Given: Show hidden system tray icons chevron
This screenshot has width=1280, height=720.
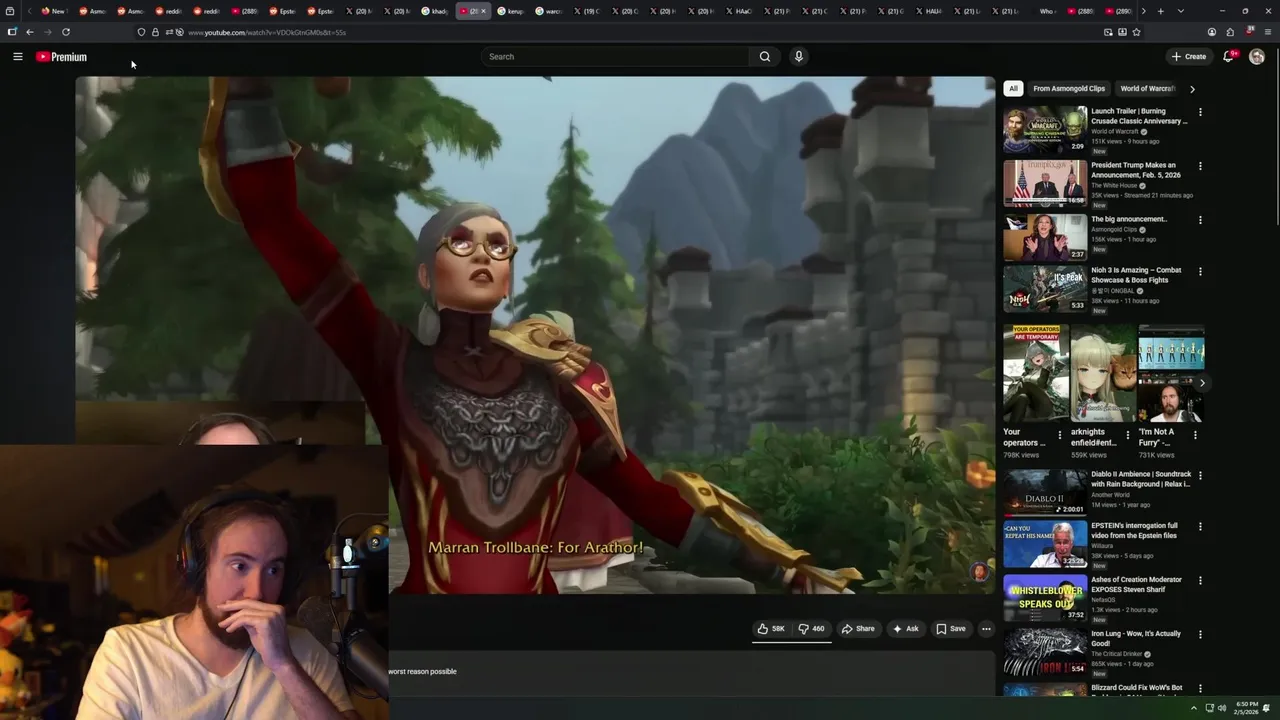Looking at the screenshot, I should 1193,708.
